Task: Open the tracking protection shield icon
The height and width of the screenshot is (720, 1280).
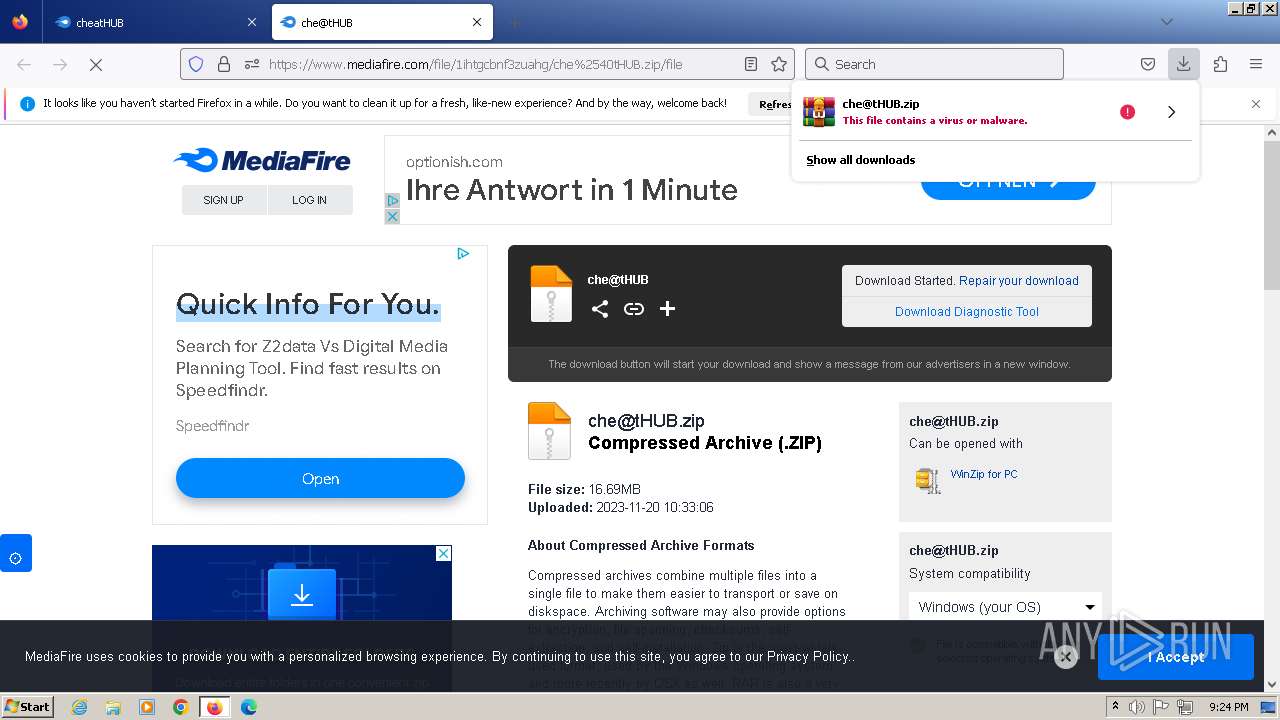Action: [196, 64]
